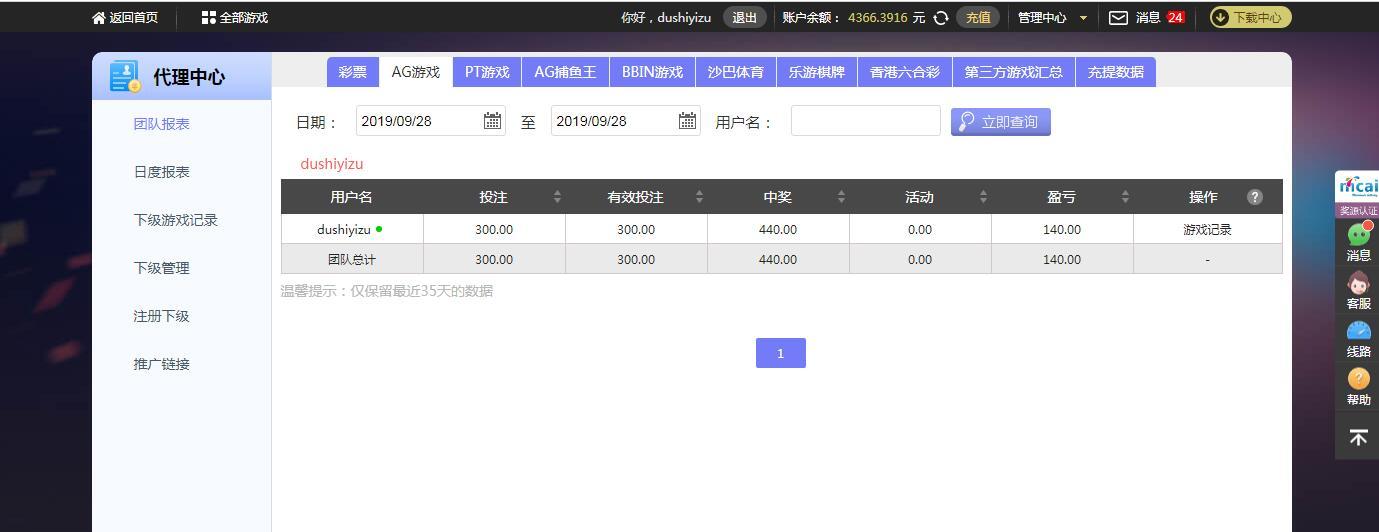Switch to the PT游戏 tab

point(487,72)
